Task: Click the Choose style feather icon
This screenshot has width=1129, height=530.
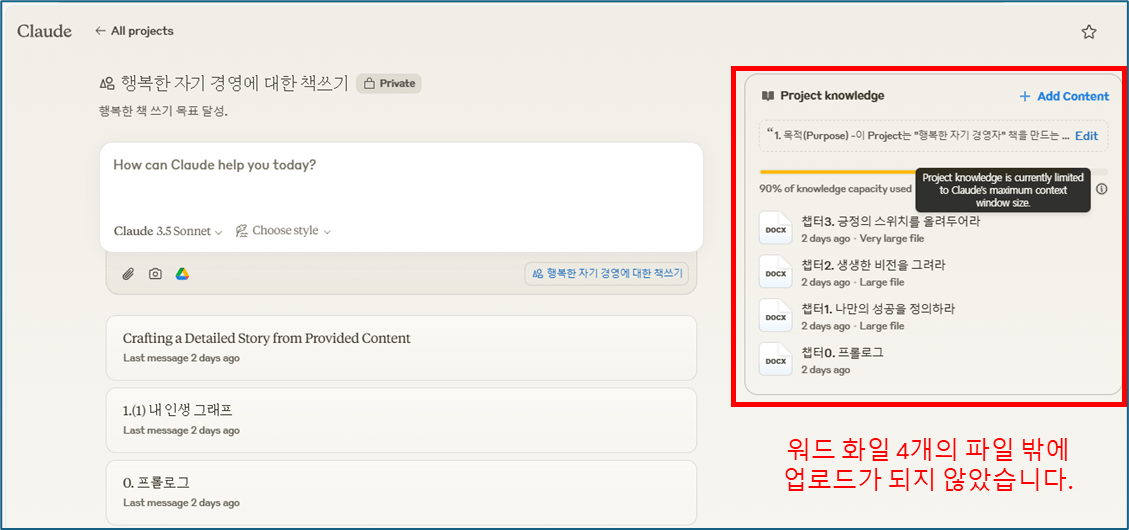Action: (241, 231)
